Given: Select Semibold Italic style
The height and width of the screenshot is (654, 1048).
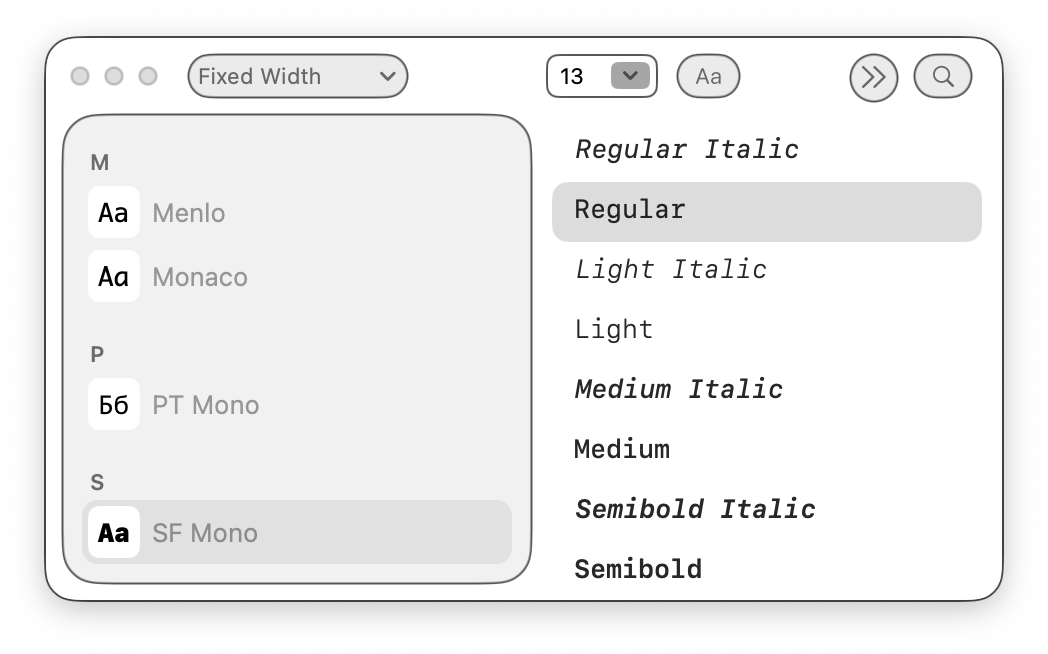Looking at the screenshot, I should tap(695, 509).
